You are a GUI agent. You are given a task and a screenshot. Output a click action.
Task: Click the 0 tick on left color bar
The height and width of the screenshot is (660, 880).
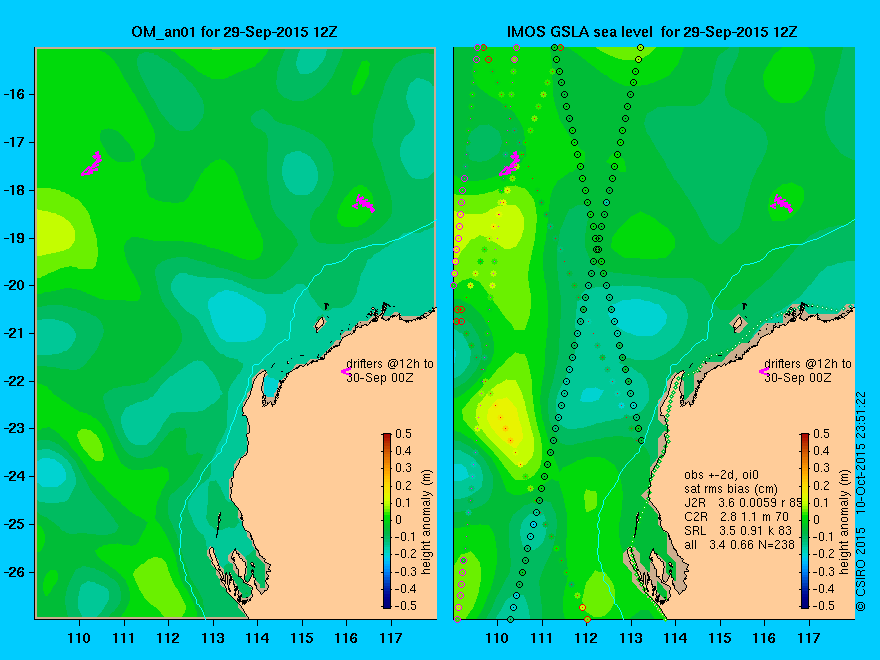coord(399,520)
